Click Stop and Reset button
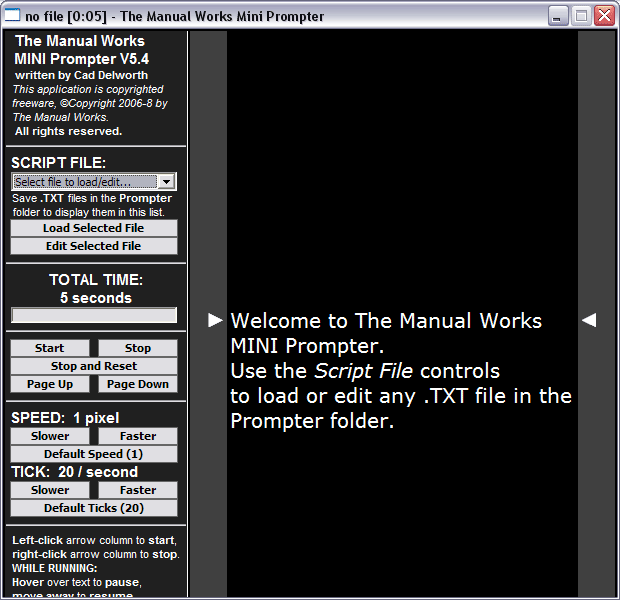This screenshot has height=600, width=620. pos(94,366)
